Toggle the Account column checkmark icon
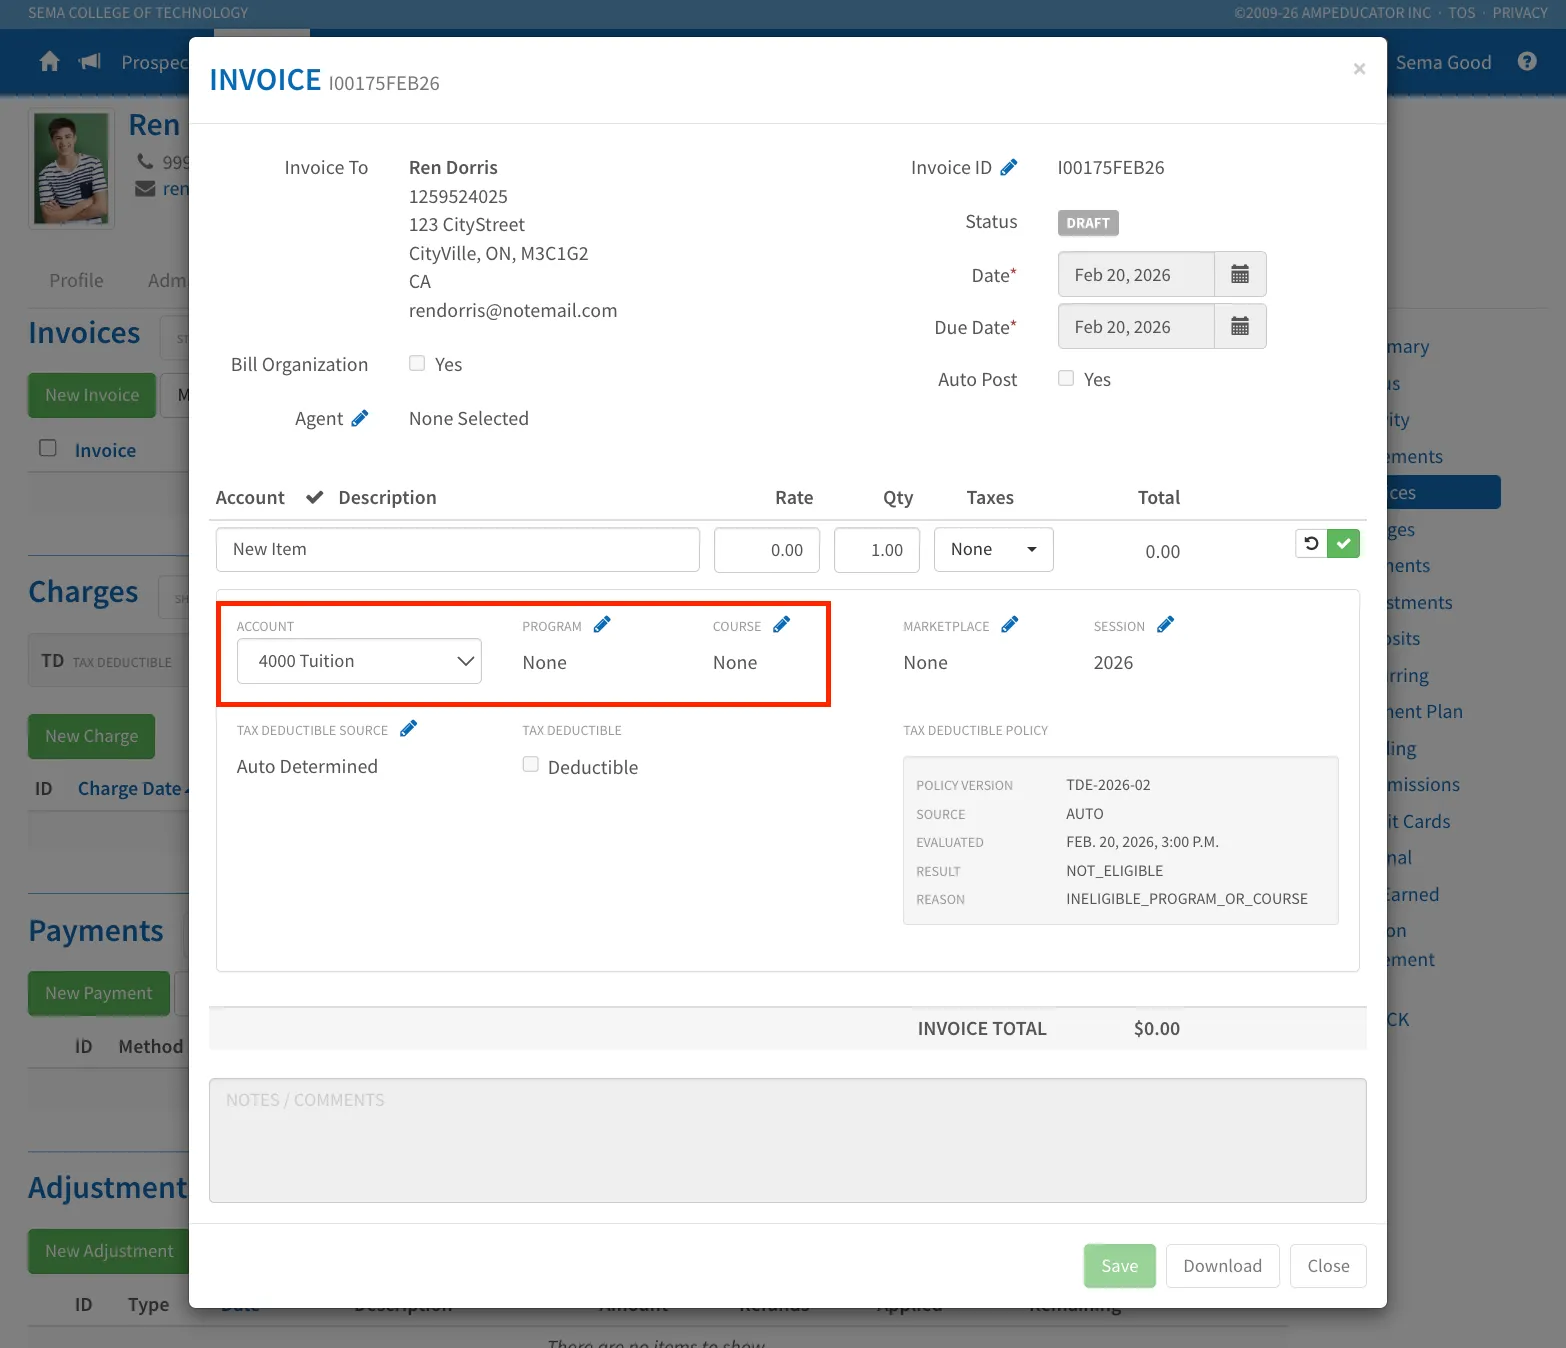Image resolution: width=1566 pixels, height=1348 pixels. tap(315, 497)
